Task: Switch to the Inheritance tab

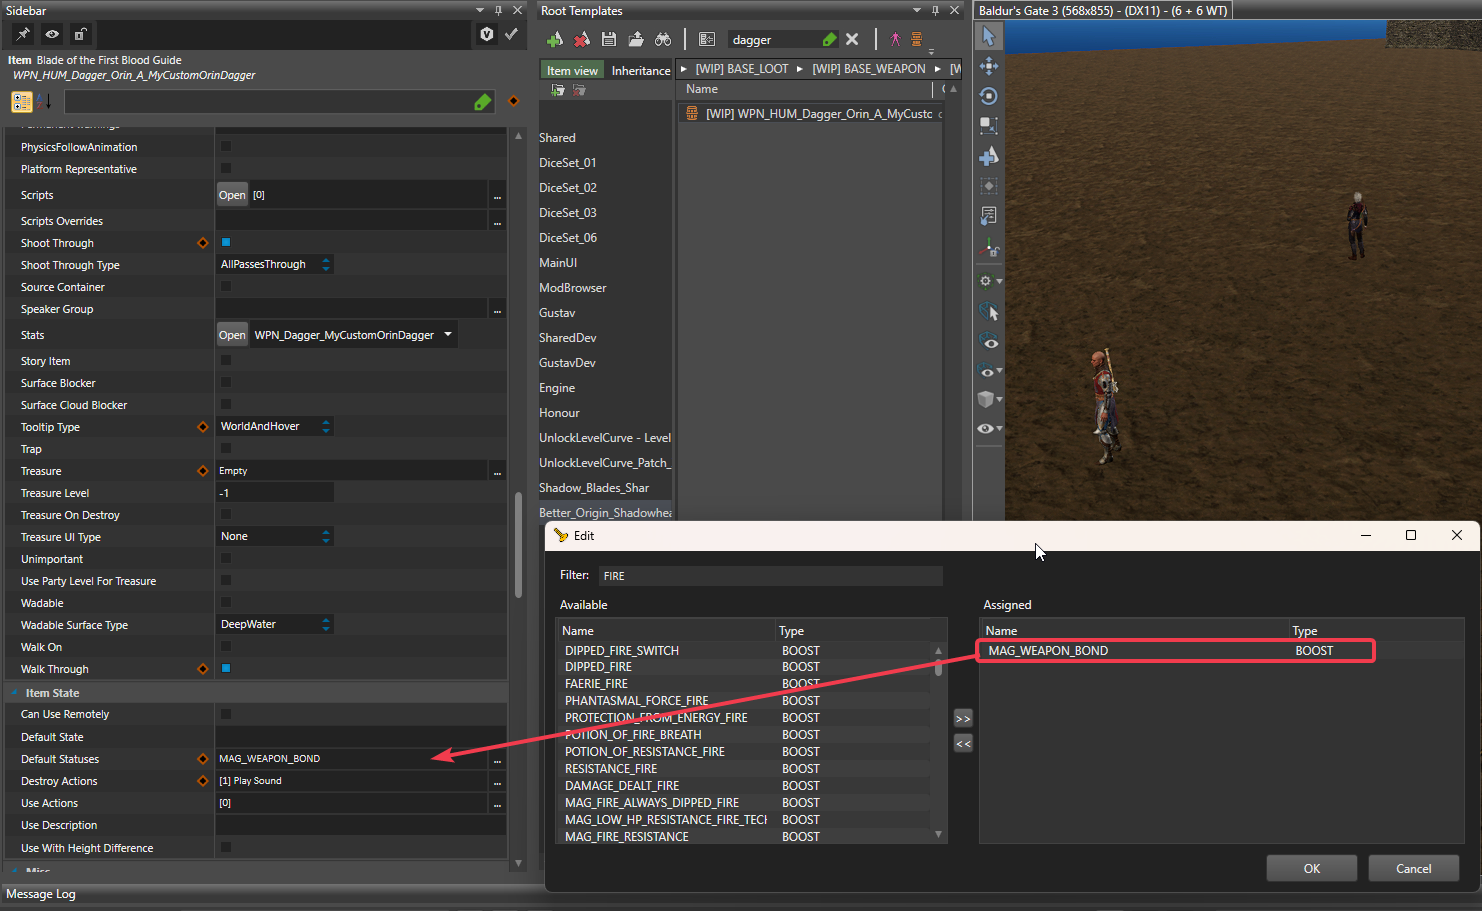Action: 640,71
